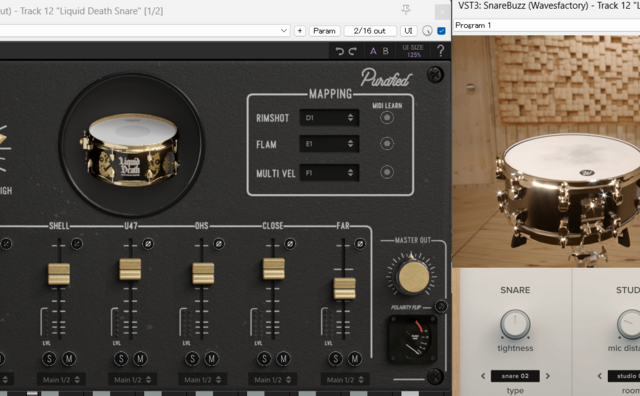Click the UI button
Viewport: 640px width, 396px height.
coord(408,31)
